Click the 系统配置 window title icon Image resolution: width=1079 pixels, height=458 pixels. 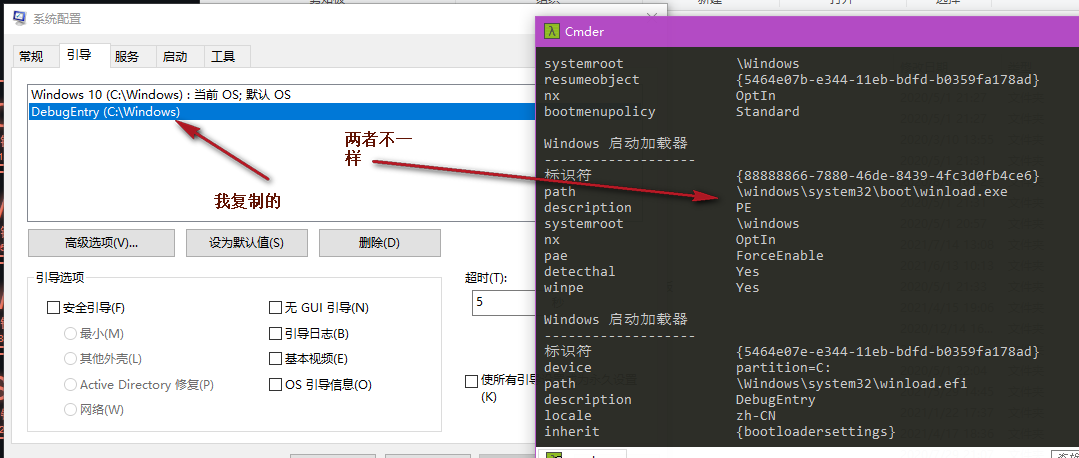pyautogui.click(x=19, y=17)
